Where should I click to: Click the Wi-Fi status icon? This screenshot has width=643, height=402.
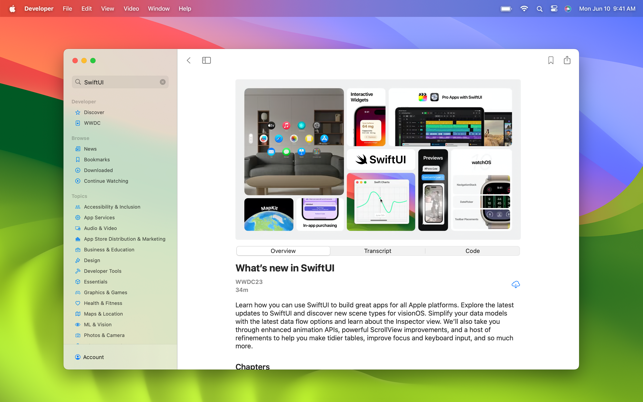[x=524, y=9]
